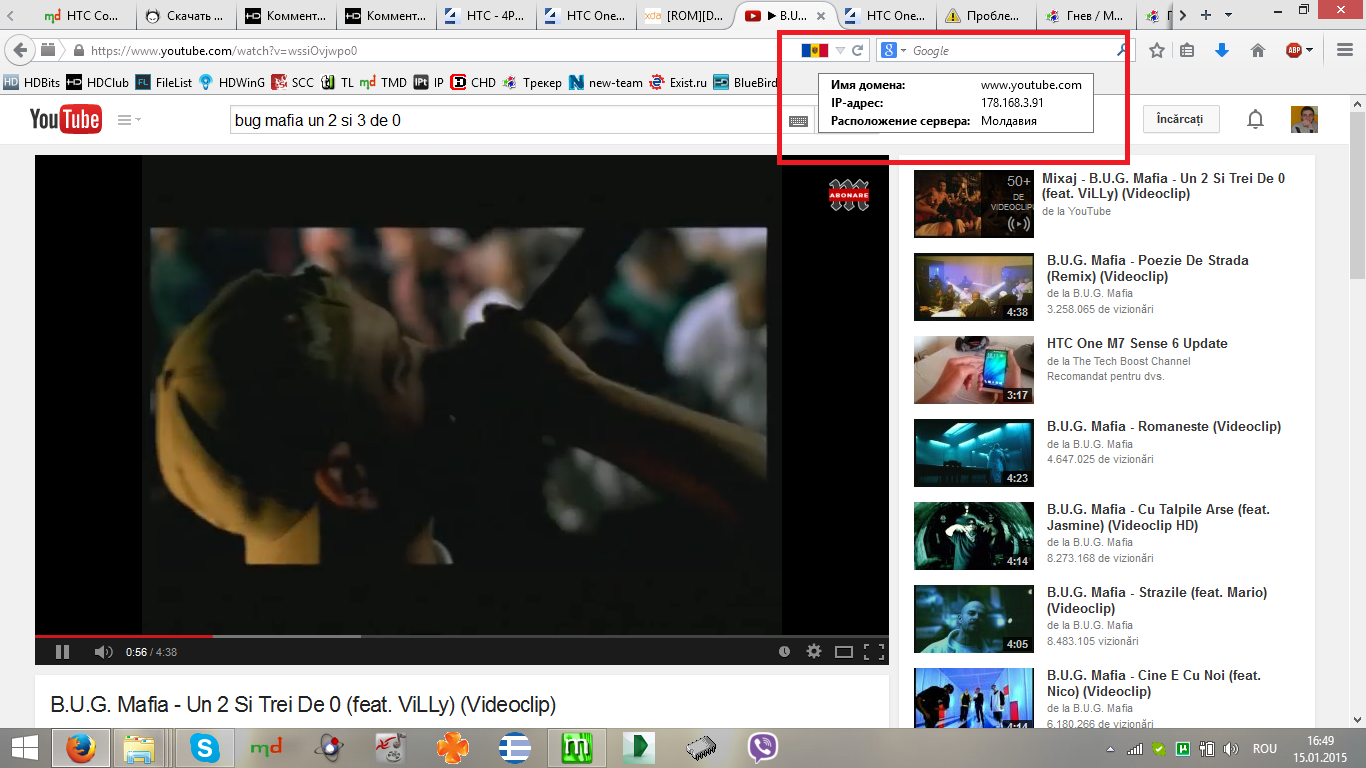Reload the current page
This screenshot has height=768, width=1366.
click(x=858, y=50)
